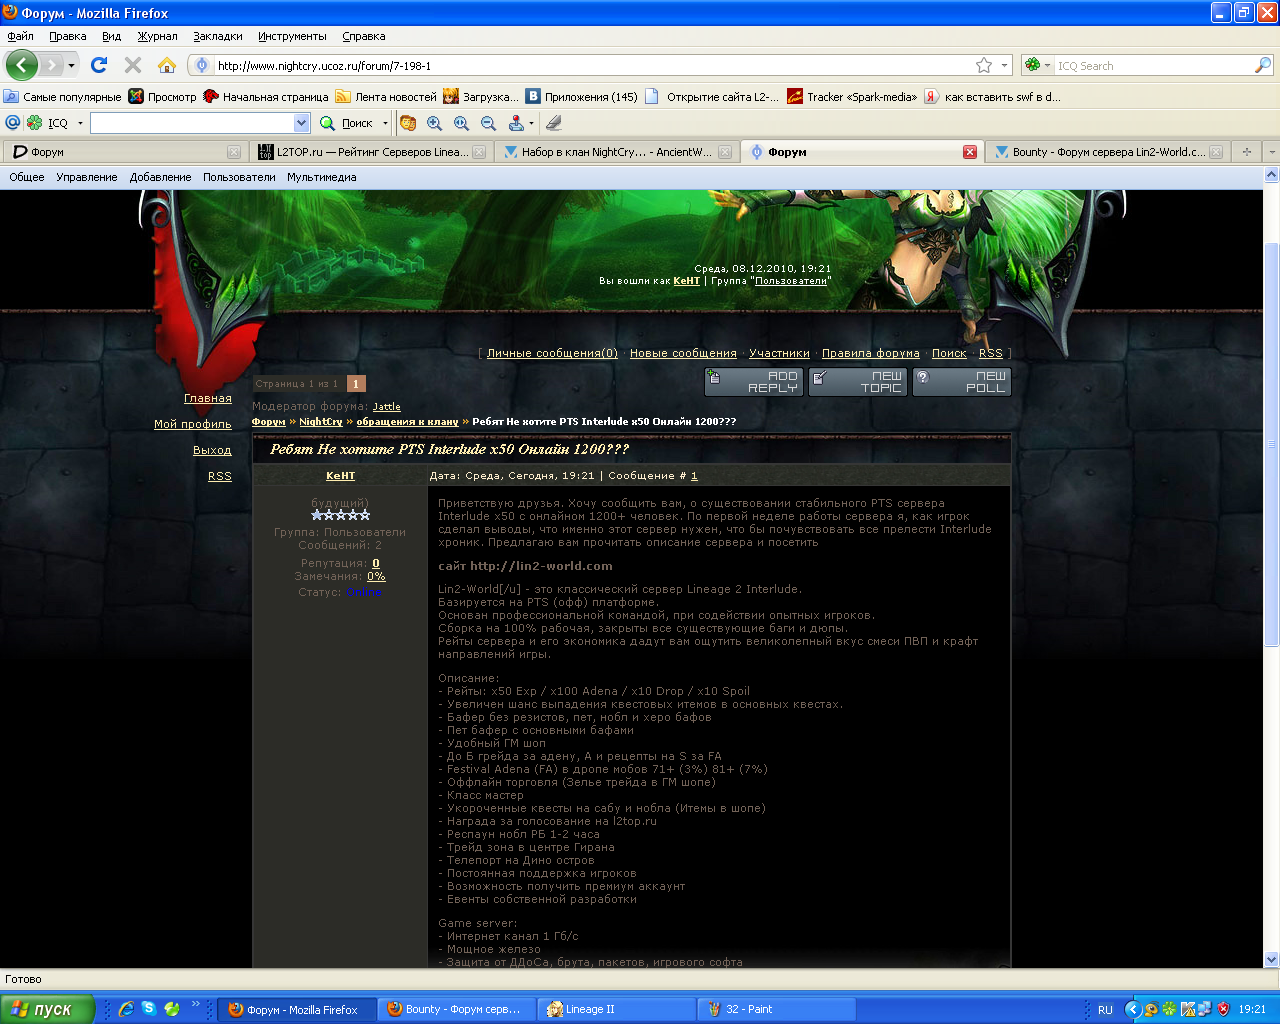This screenshot has height=1024, width=1280.
Task: Open the Яндекс bookmark как вставить swf
Action: tap(992, 97)
